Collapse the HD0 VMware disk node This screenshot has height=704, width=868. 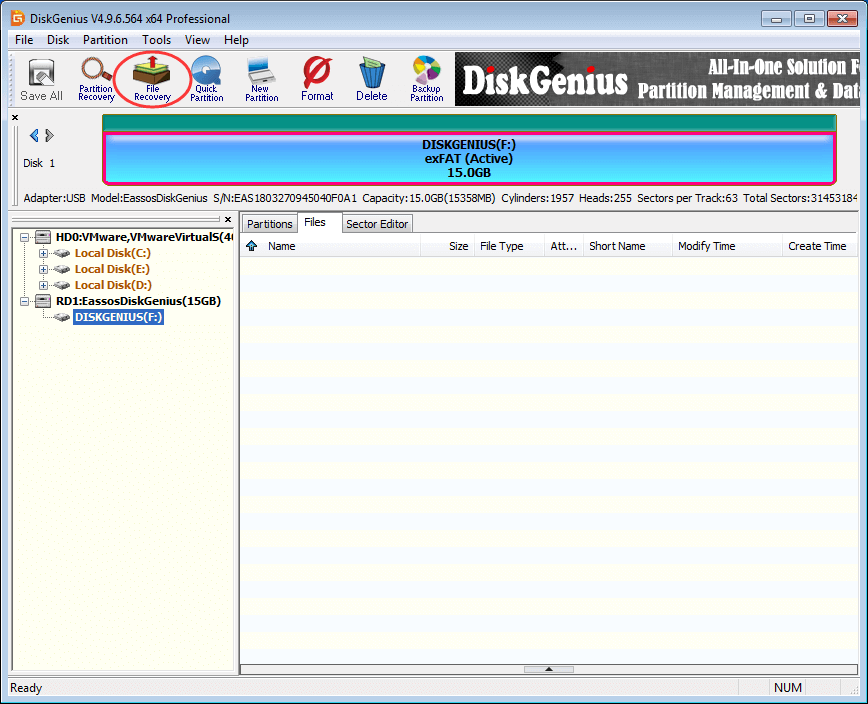tap(24, 237)
